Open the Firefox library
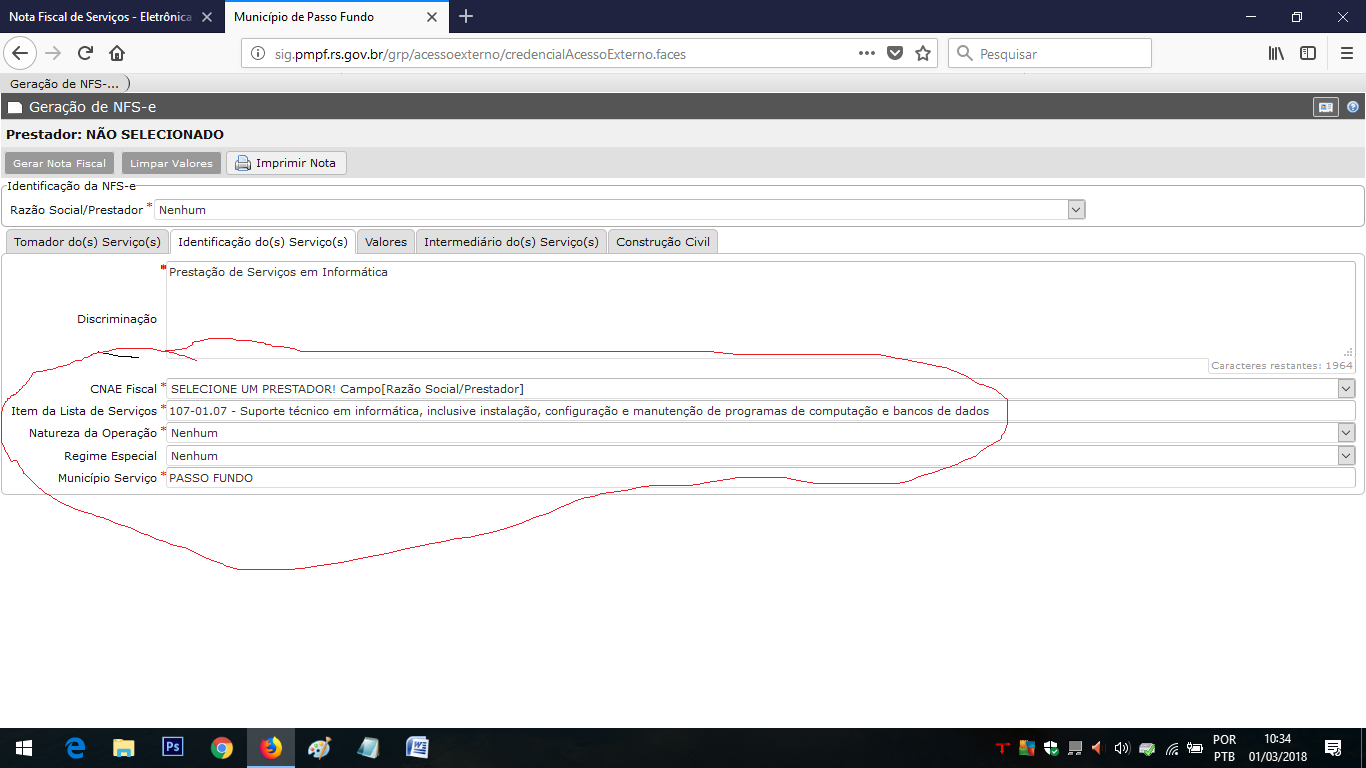 [x=1276, y=53]
